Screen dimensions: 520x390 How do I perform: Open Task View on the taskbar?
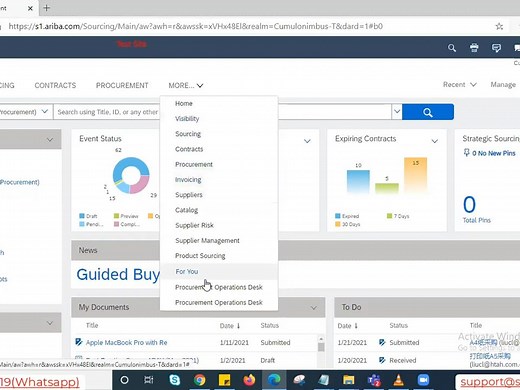[149, 380]
